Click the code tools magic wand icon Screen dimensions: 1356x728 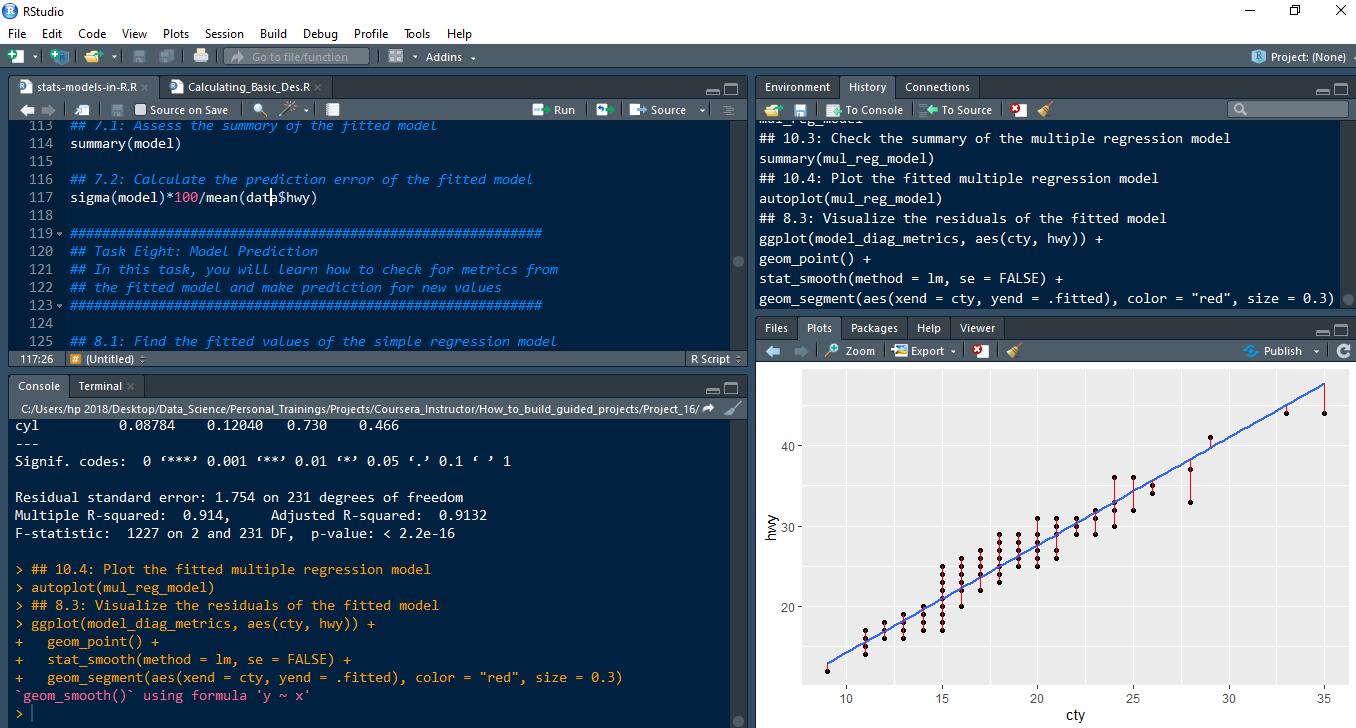[289, 110]
